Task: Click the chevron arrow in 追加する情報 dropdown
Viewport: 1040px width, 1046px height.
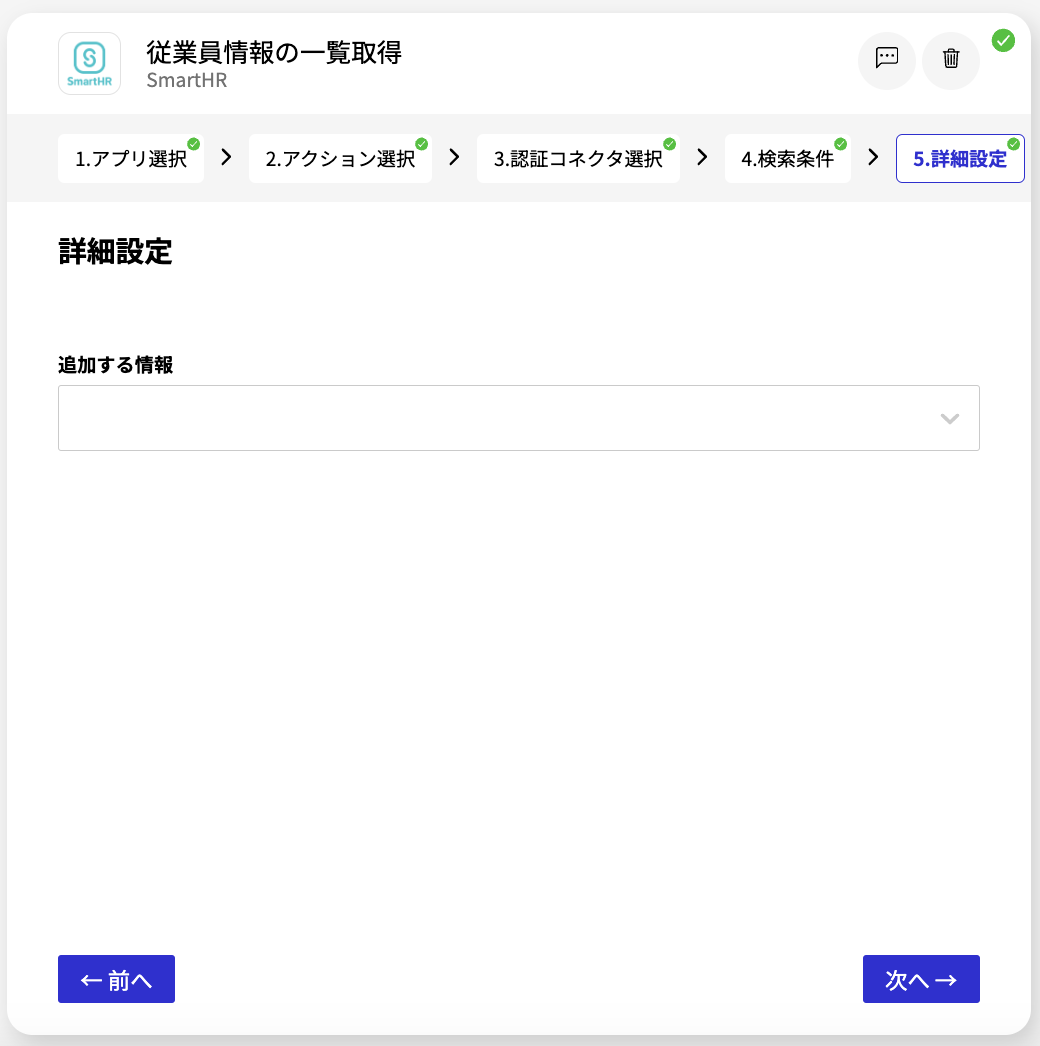Action: coord(949,419)
